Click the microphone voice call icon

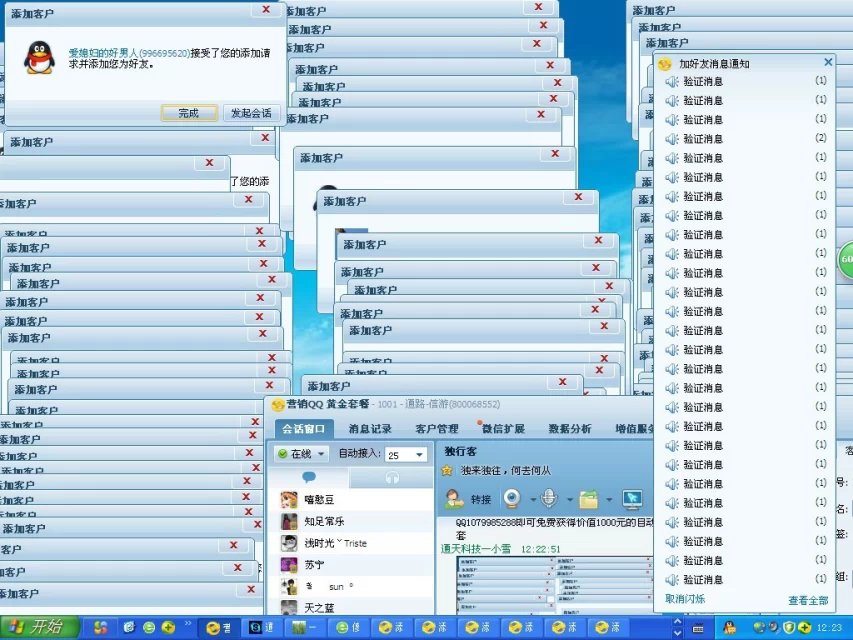point(549,498)
